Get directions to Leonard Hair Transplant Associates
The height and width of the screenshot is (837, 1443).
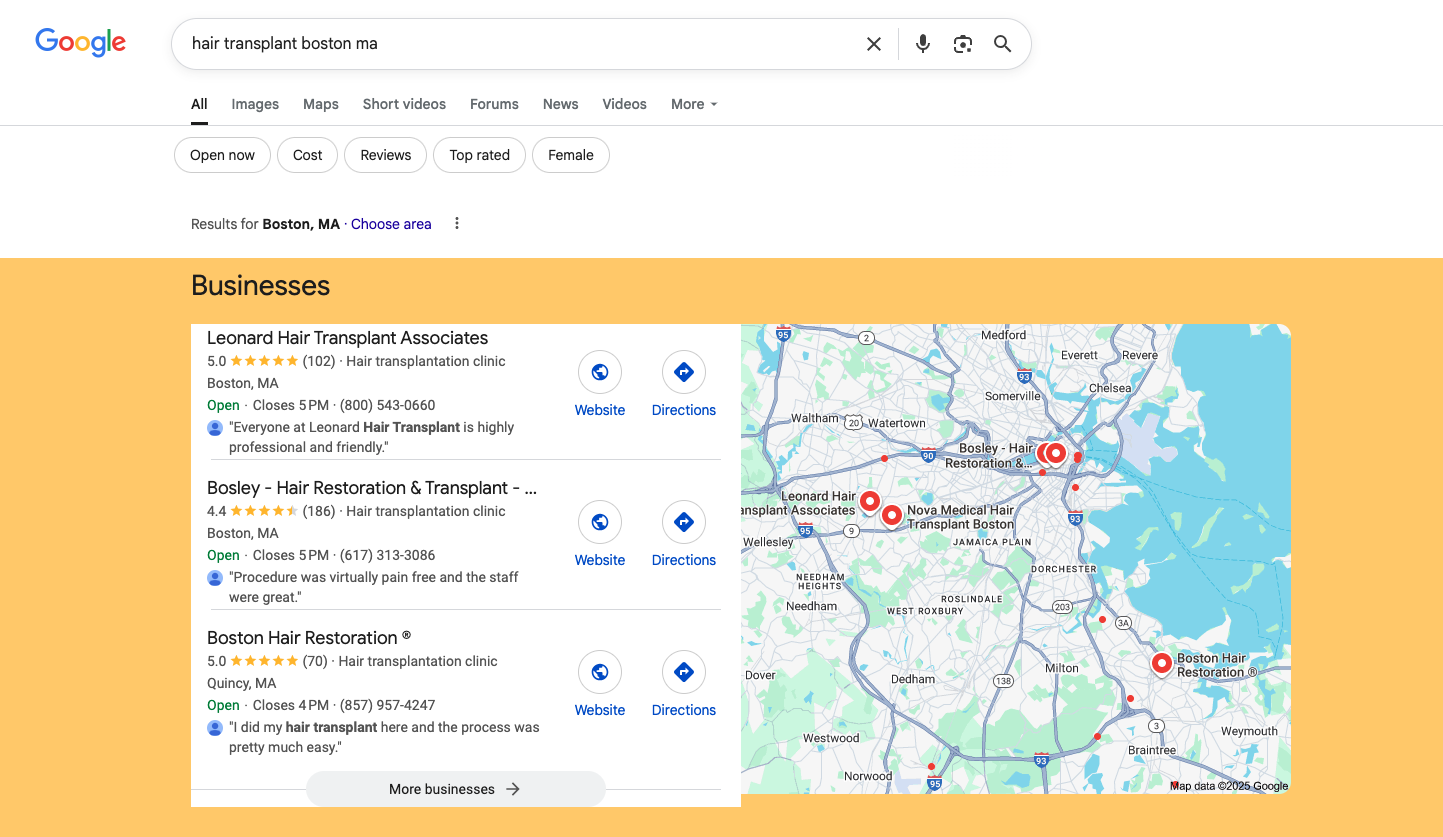pyautogui.click(x=684, y=372)
